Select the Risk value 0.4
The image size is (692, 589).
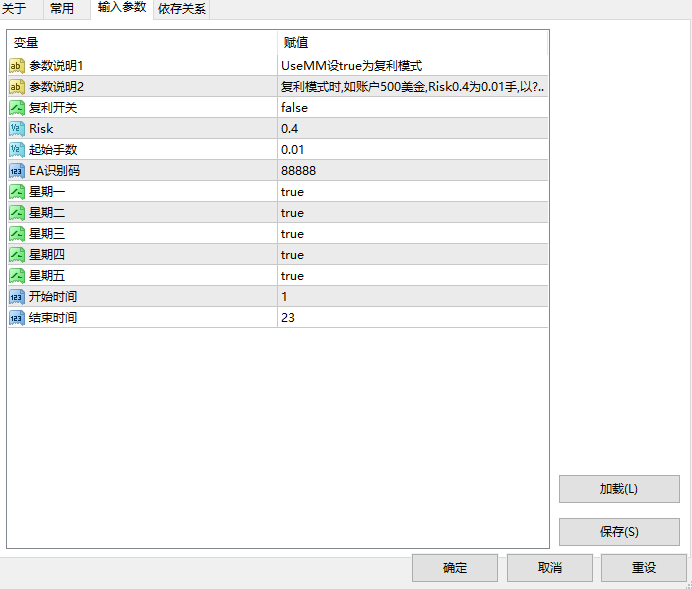290,129
